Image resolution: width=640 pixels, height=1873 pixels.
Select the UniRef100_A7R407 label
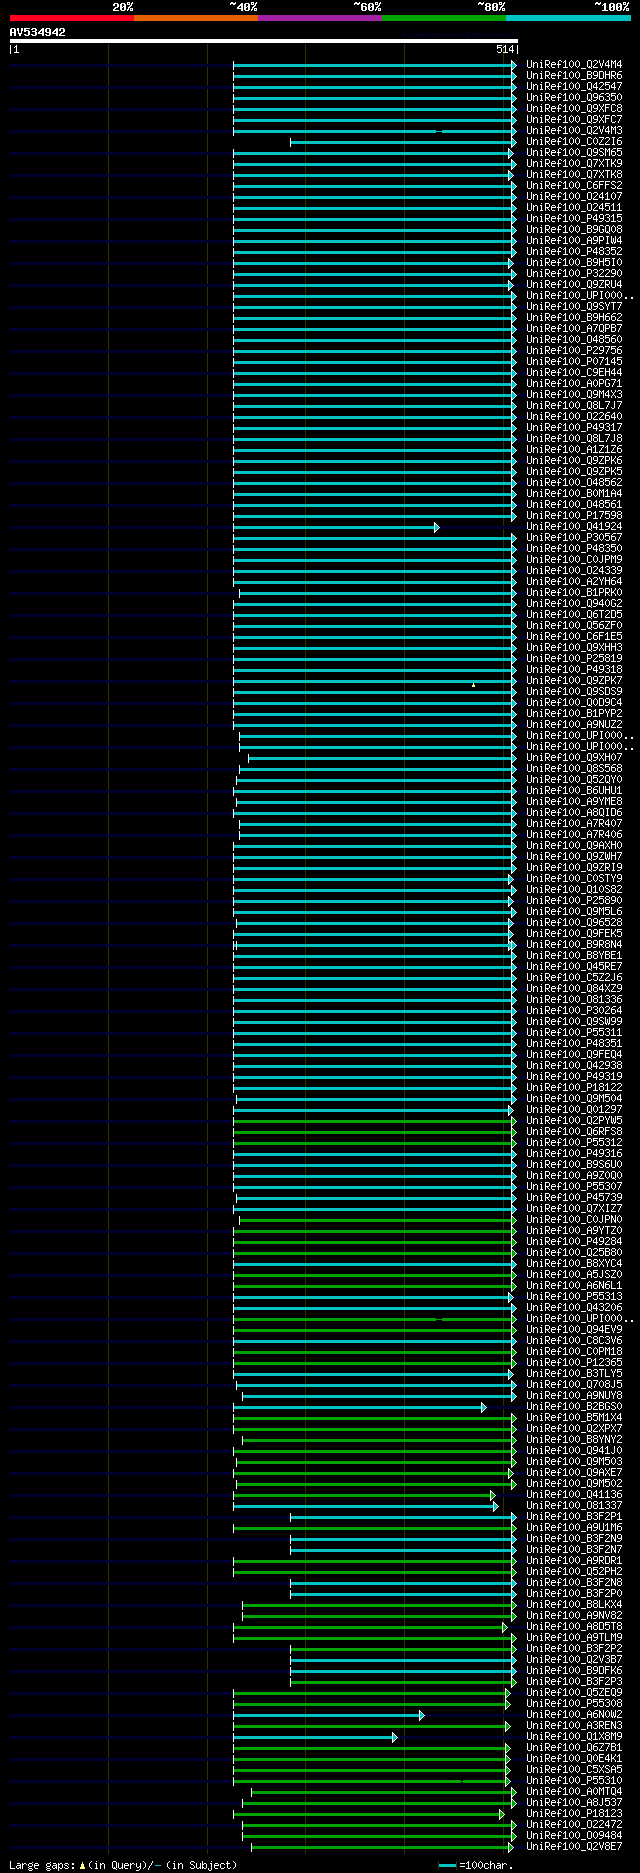pos(574,824)
